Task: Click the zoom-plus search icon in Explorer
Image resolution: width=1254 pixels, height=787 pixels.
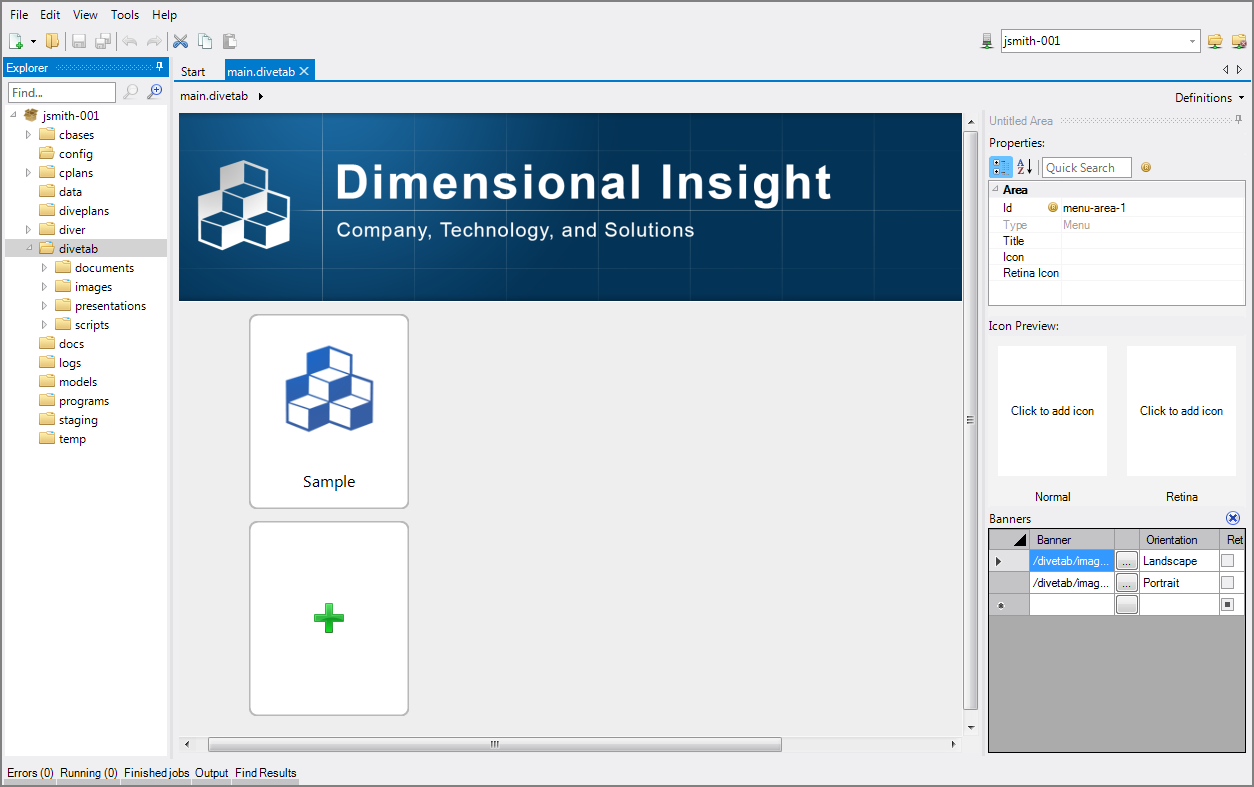Action: 154,92
